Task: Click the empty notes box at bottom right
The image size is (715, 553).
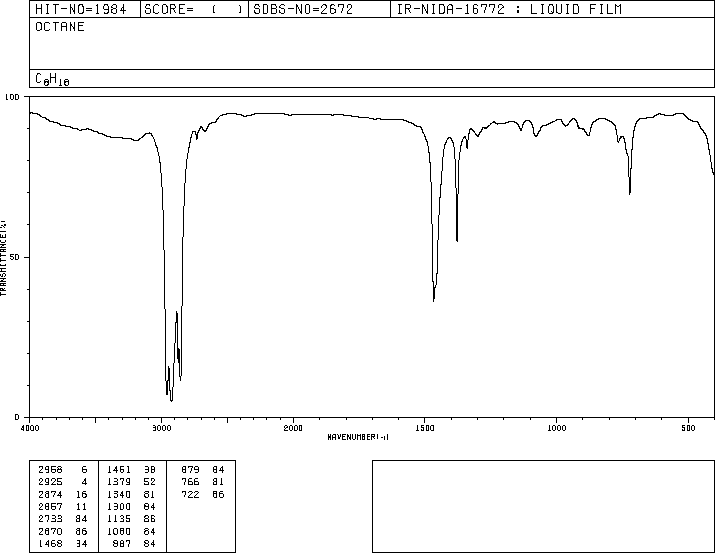Action: pos(543,506)
